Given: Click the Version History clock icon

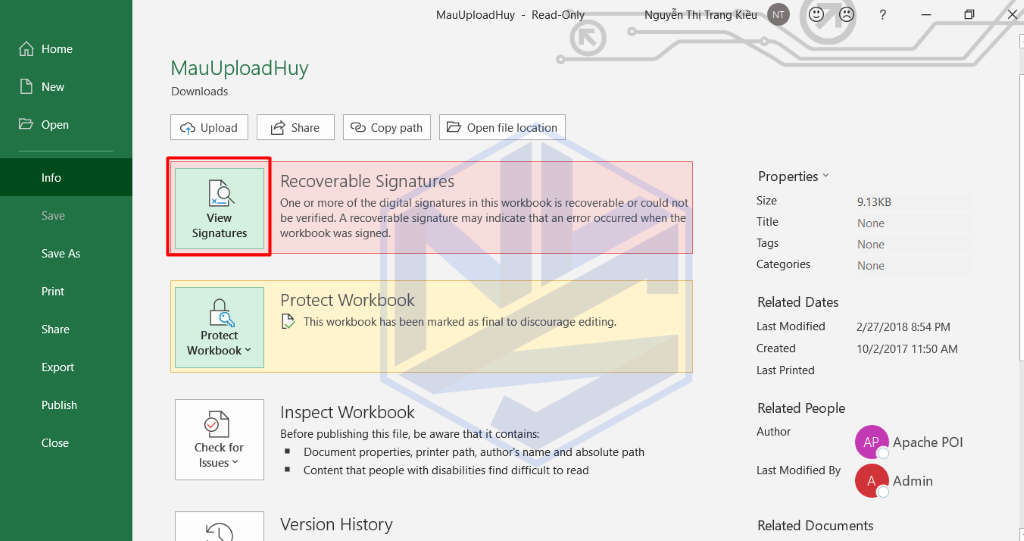Looking at the screenshot, I should click(219, 531).
